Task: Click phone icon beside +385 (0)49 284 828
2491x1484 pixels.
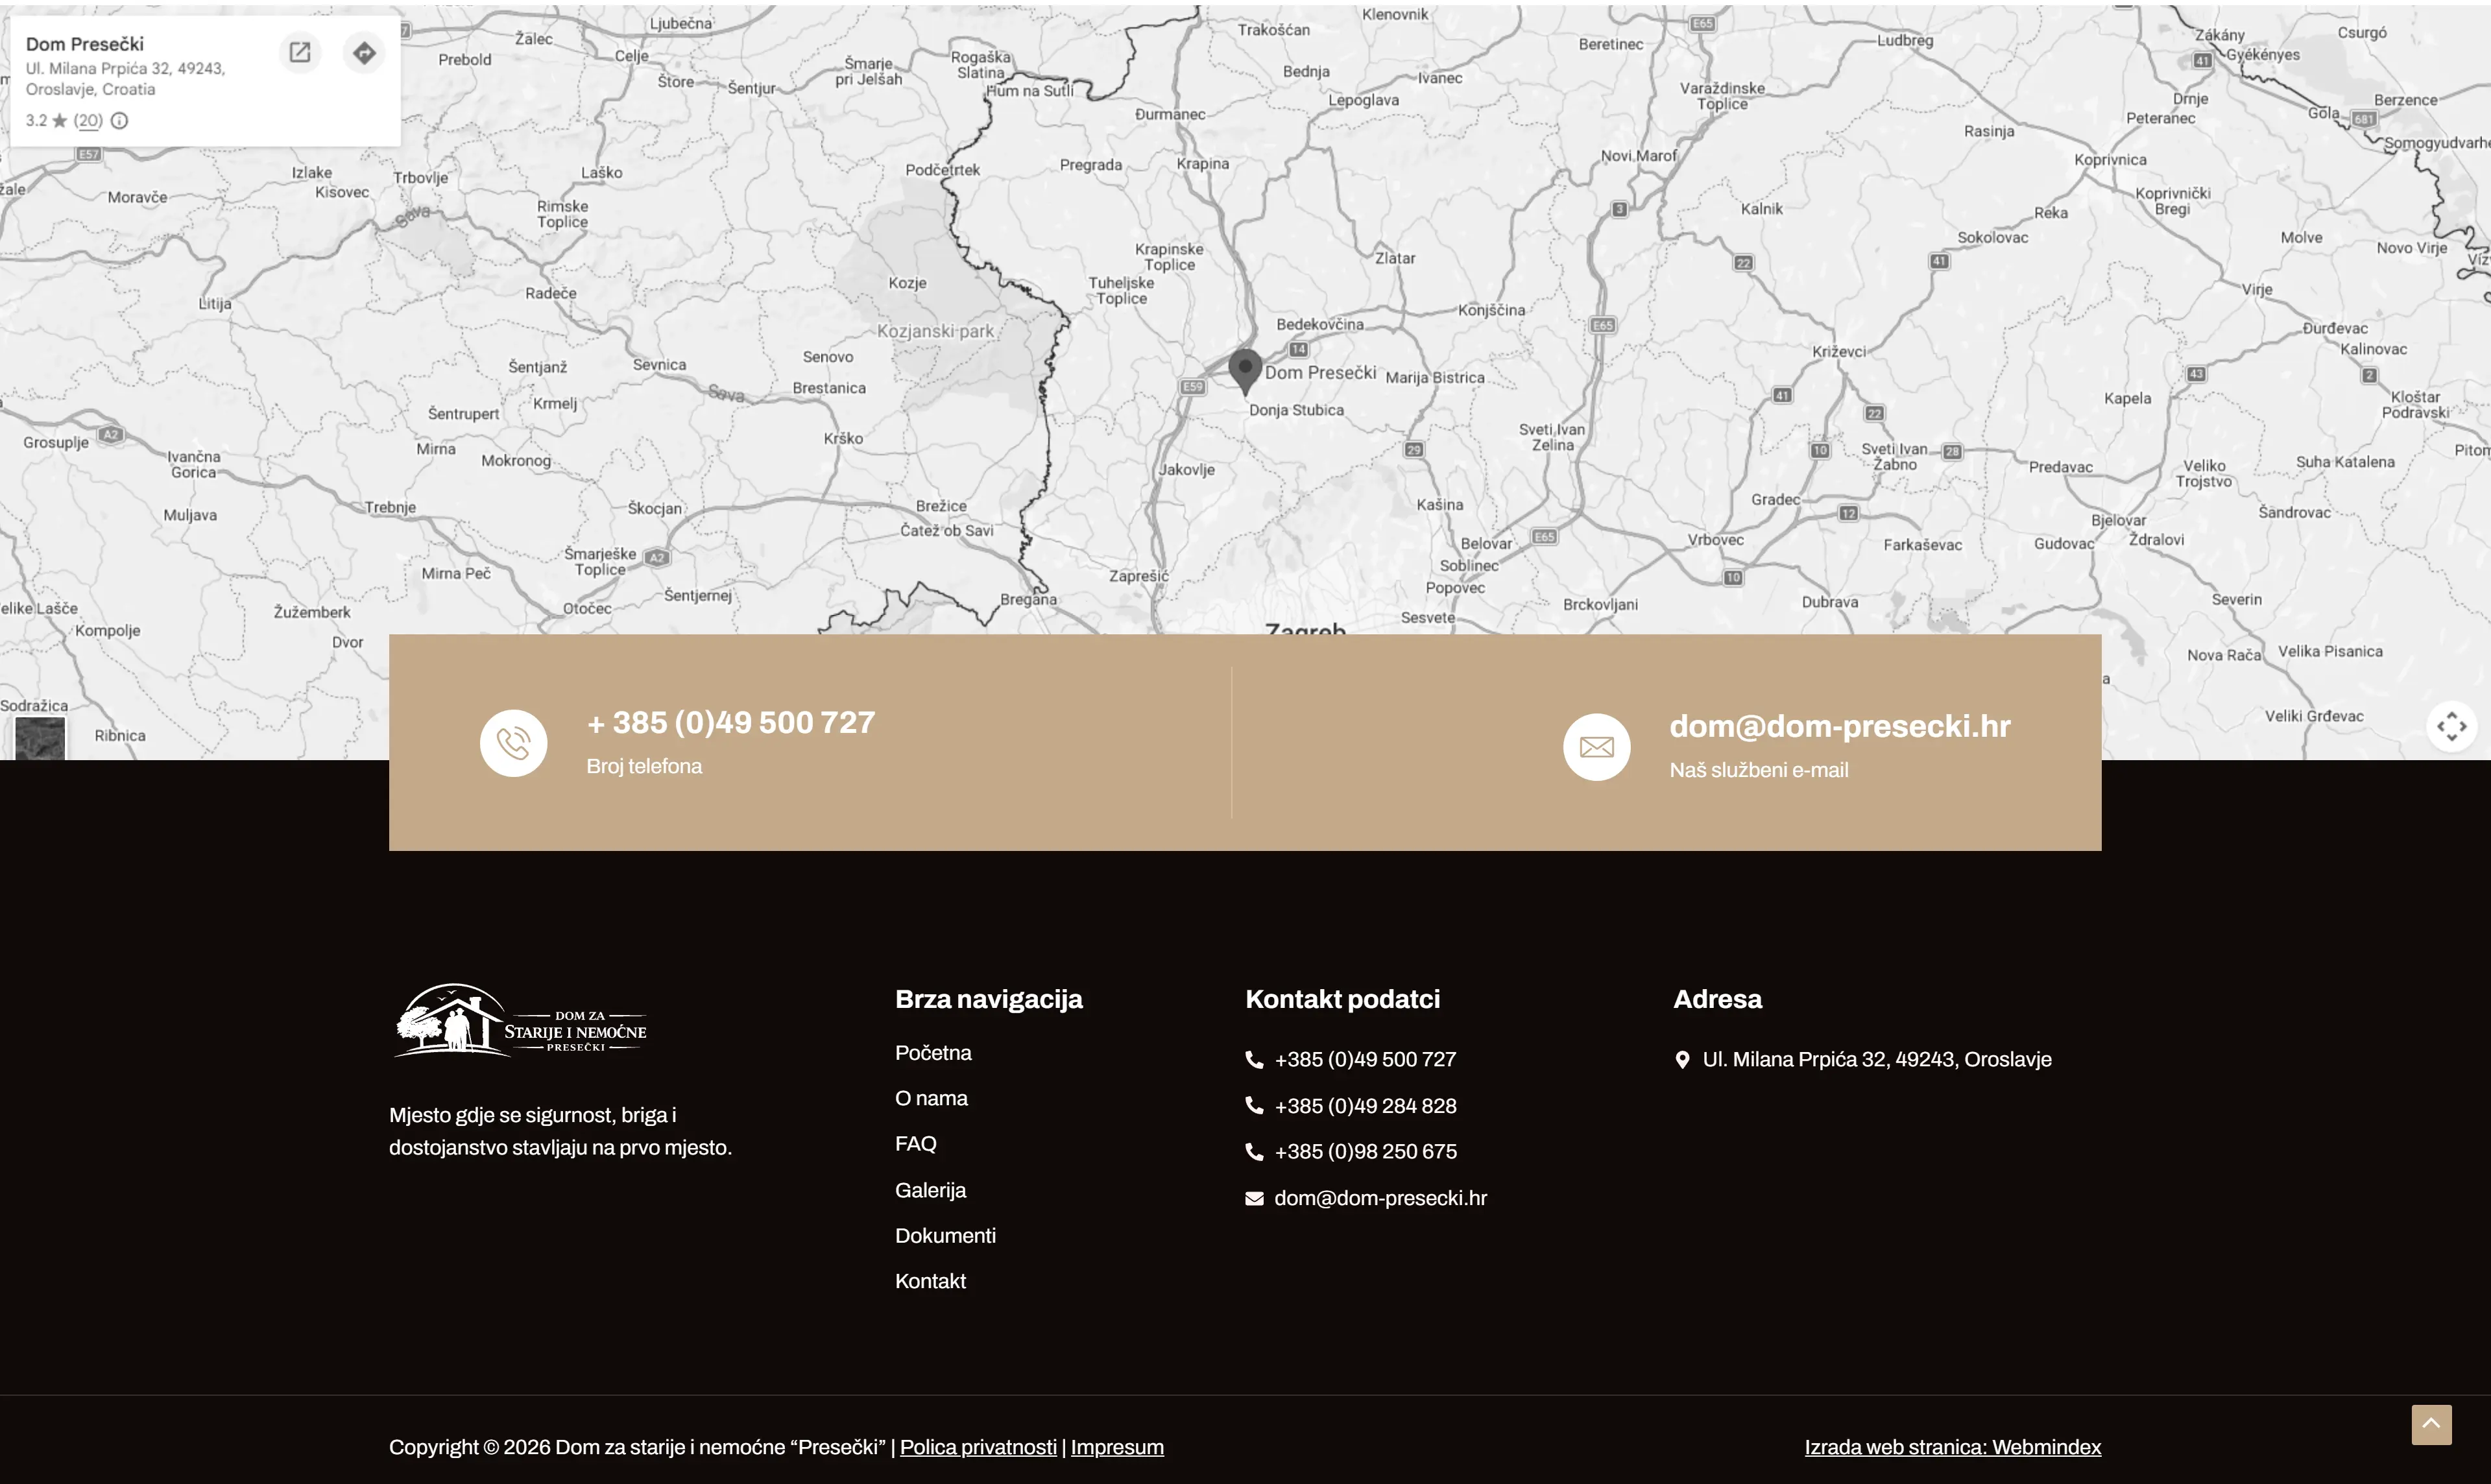Action: pyautogui.click(x=1254, y=1105)
